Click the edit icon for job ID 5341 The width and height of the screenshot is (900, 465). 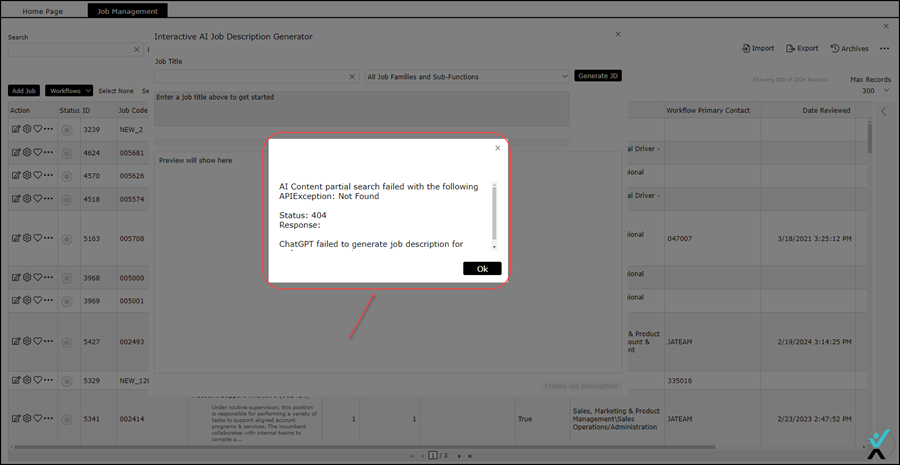pyautogui.click(x=16, y=418)
